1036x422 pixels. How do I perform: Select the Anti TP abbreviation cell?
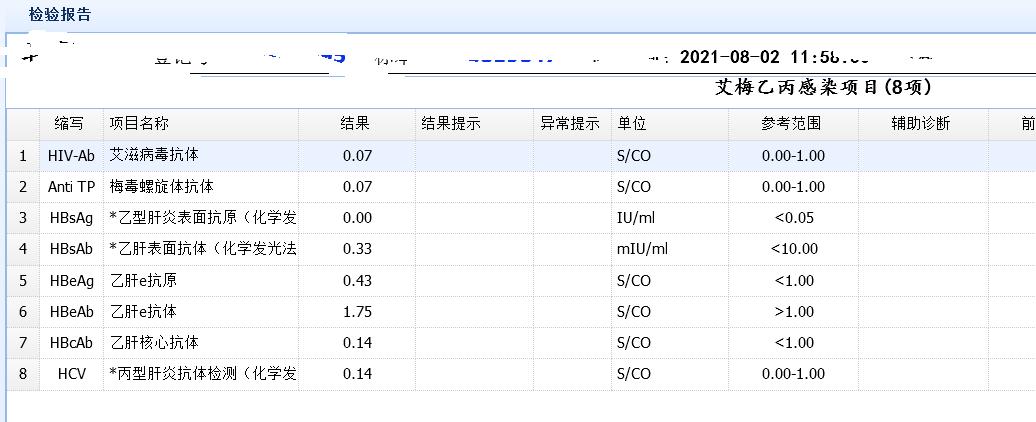[x=71, y=187]
